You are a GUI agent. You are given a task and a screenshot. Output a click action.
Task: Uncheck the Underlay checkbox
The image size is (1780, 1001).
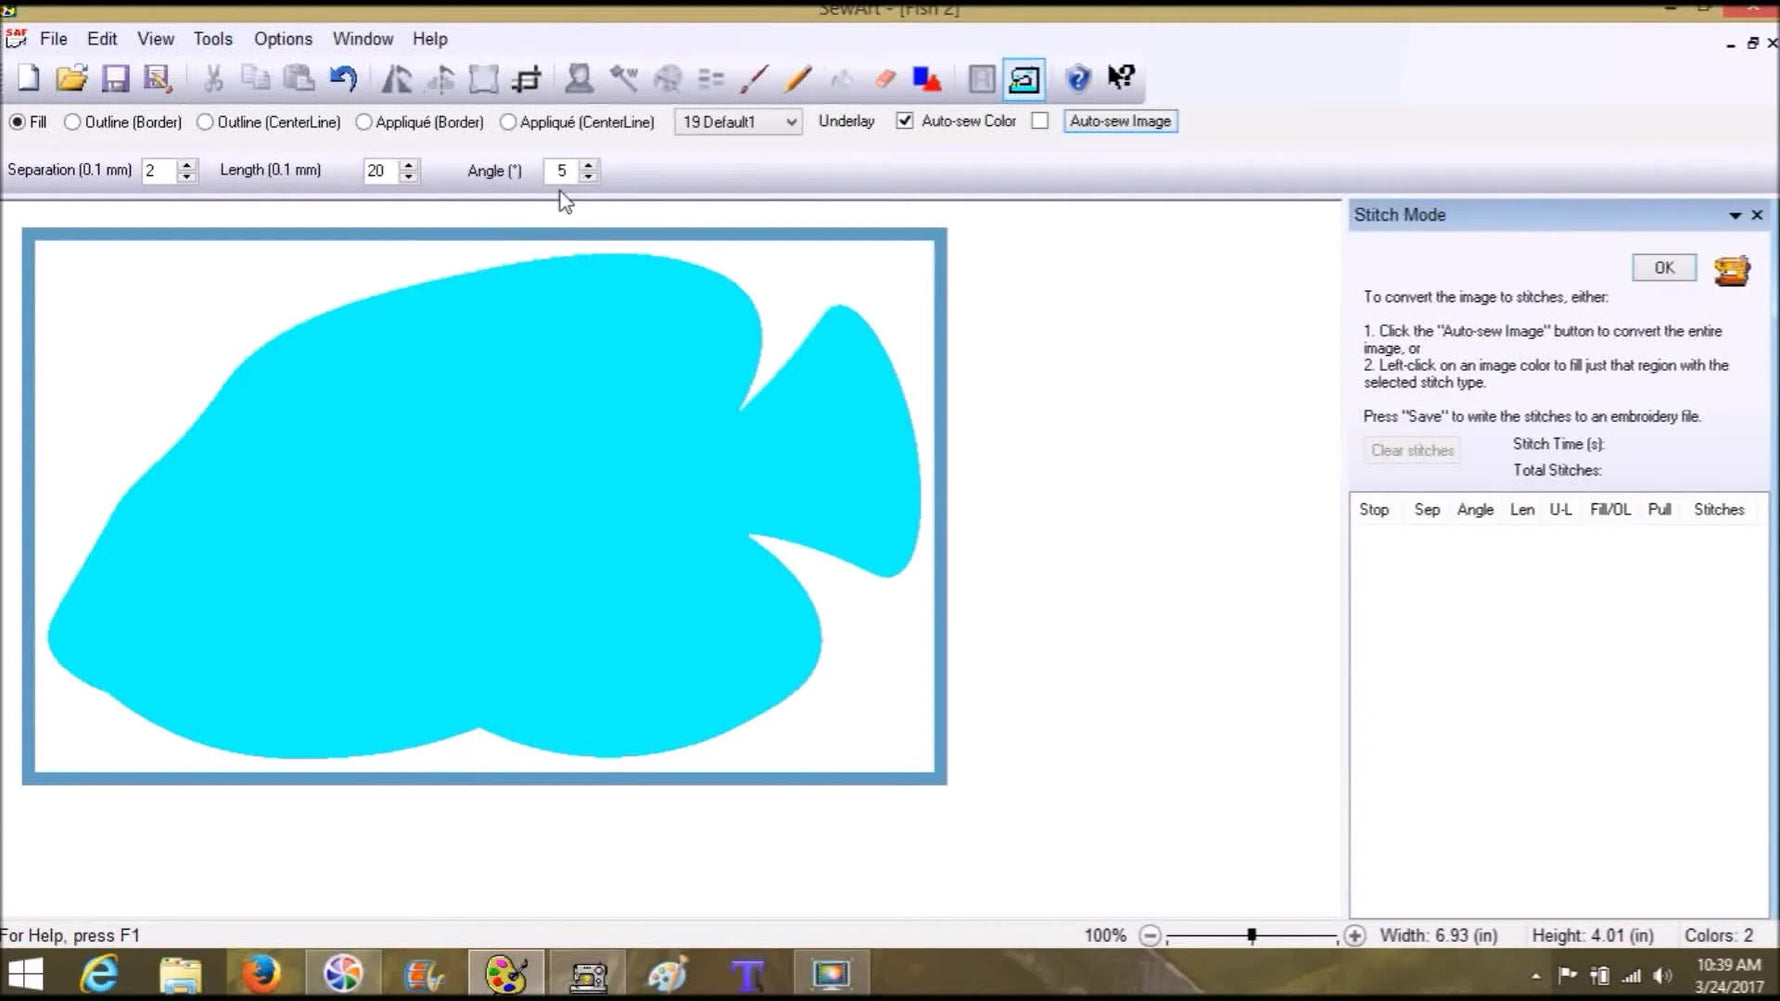904,121
